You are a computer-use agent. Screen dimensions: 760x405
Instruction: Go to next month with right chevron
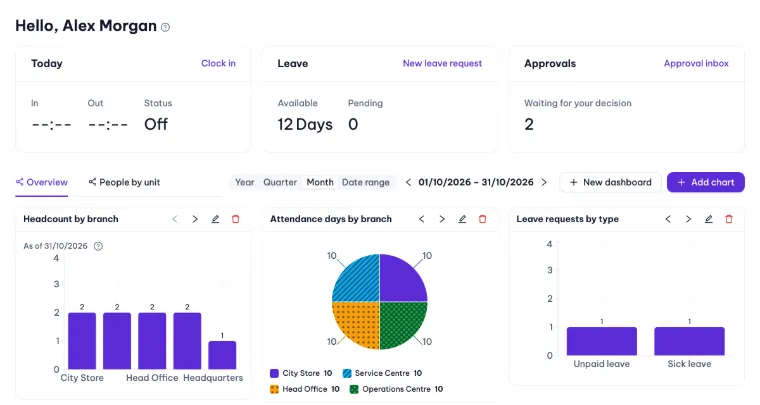tap(544, 182)
